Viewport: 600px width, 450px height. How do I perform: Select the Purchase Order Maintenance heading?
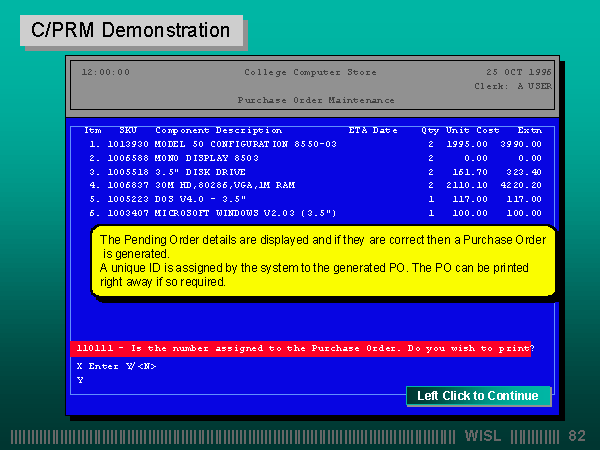(x=315, y=100)
